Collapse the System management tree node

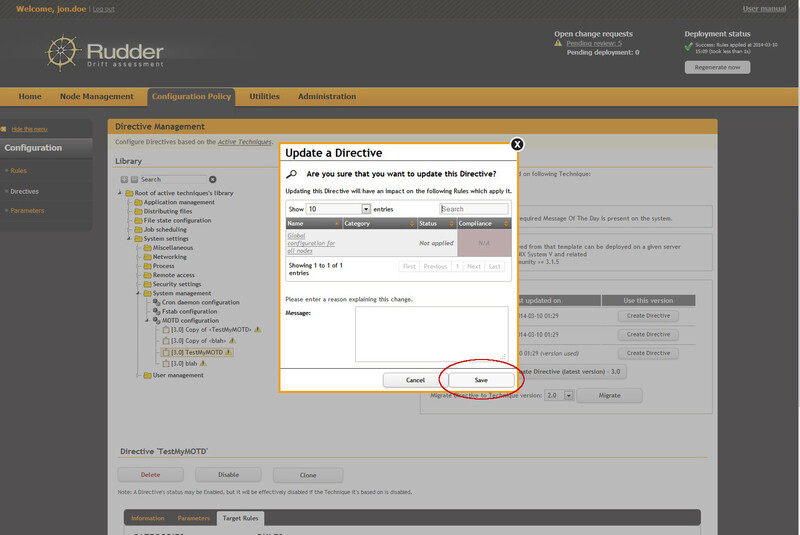(138, 293)
